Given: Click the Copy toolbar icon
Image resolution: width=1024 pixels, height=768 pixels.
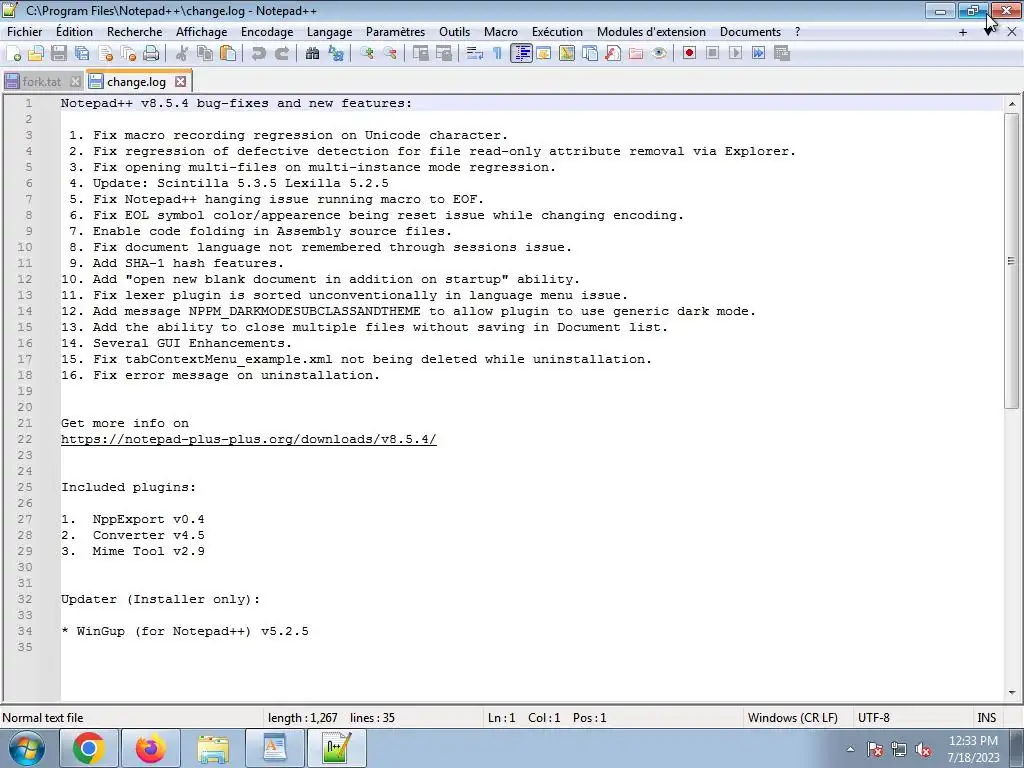Looking at the screenshot, I should click(205, 54).
